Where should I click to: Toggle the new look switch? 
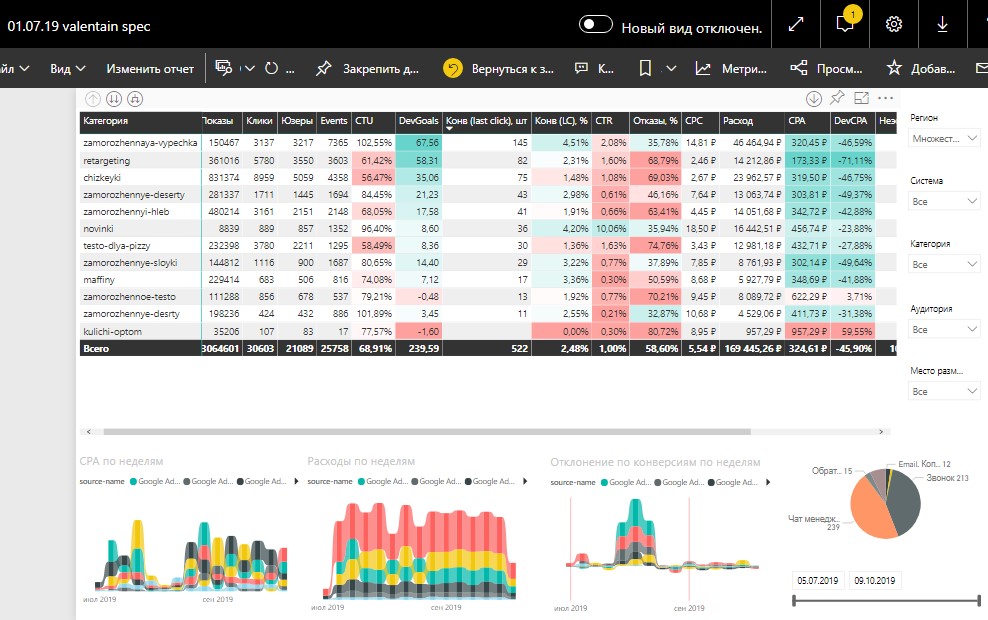pos(595,25)
